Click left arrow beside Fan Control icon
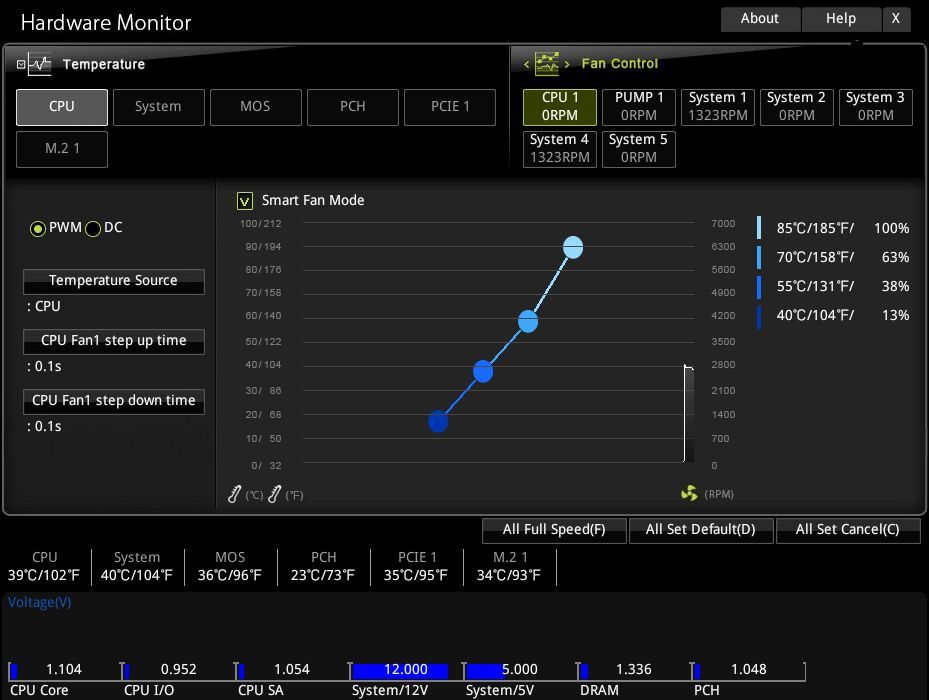Viewport: 929px width, 700px height. point(527,64)
